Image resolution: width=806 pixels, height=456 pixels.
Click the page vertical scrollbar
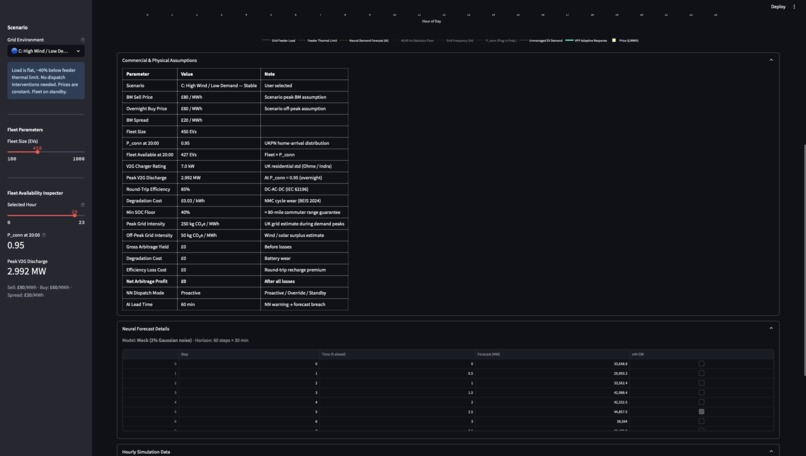[804, 260]
